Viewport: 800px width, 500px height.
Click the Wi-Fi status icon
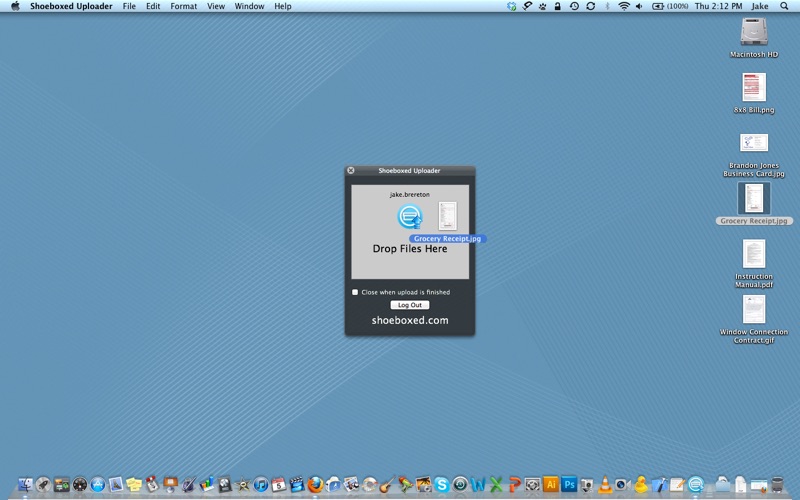(x=623, y=6)
